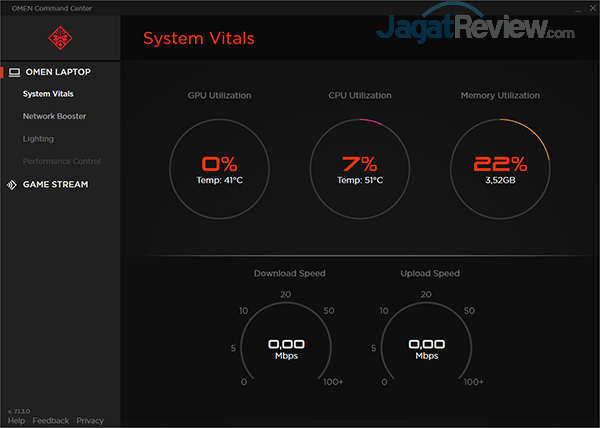Open Network Booster in the sidebar
Viewport: 600px width, 428px height.
coord(54,116)
